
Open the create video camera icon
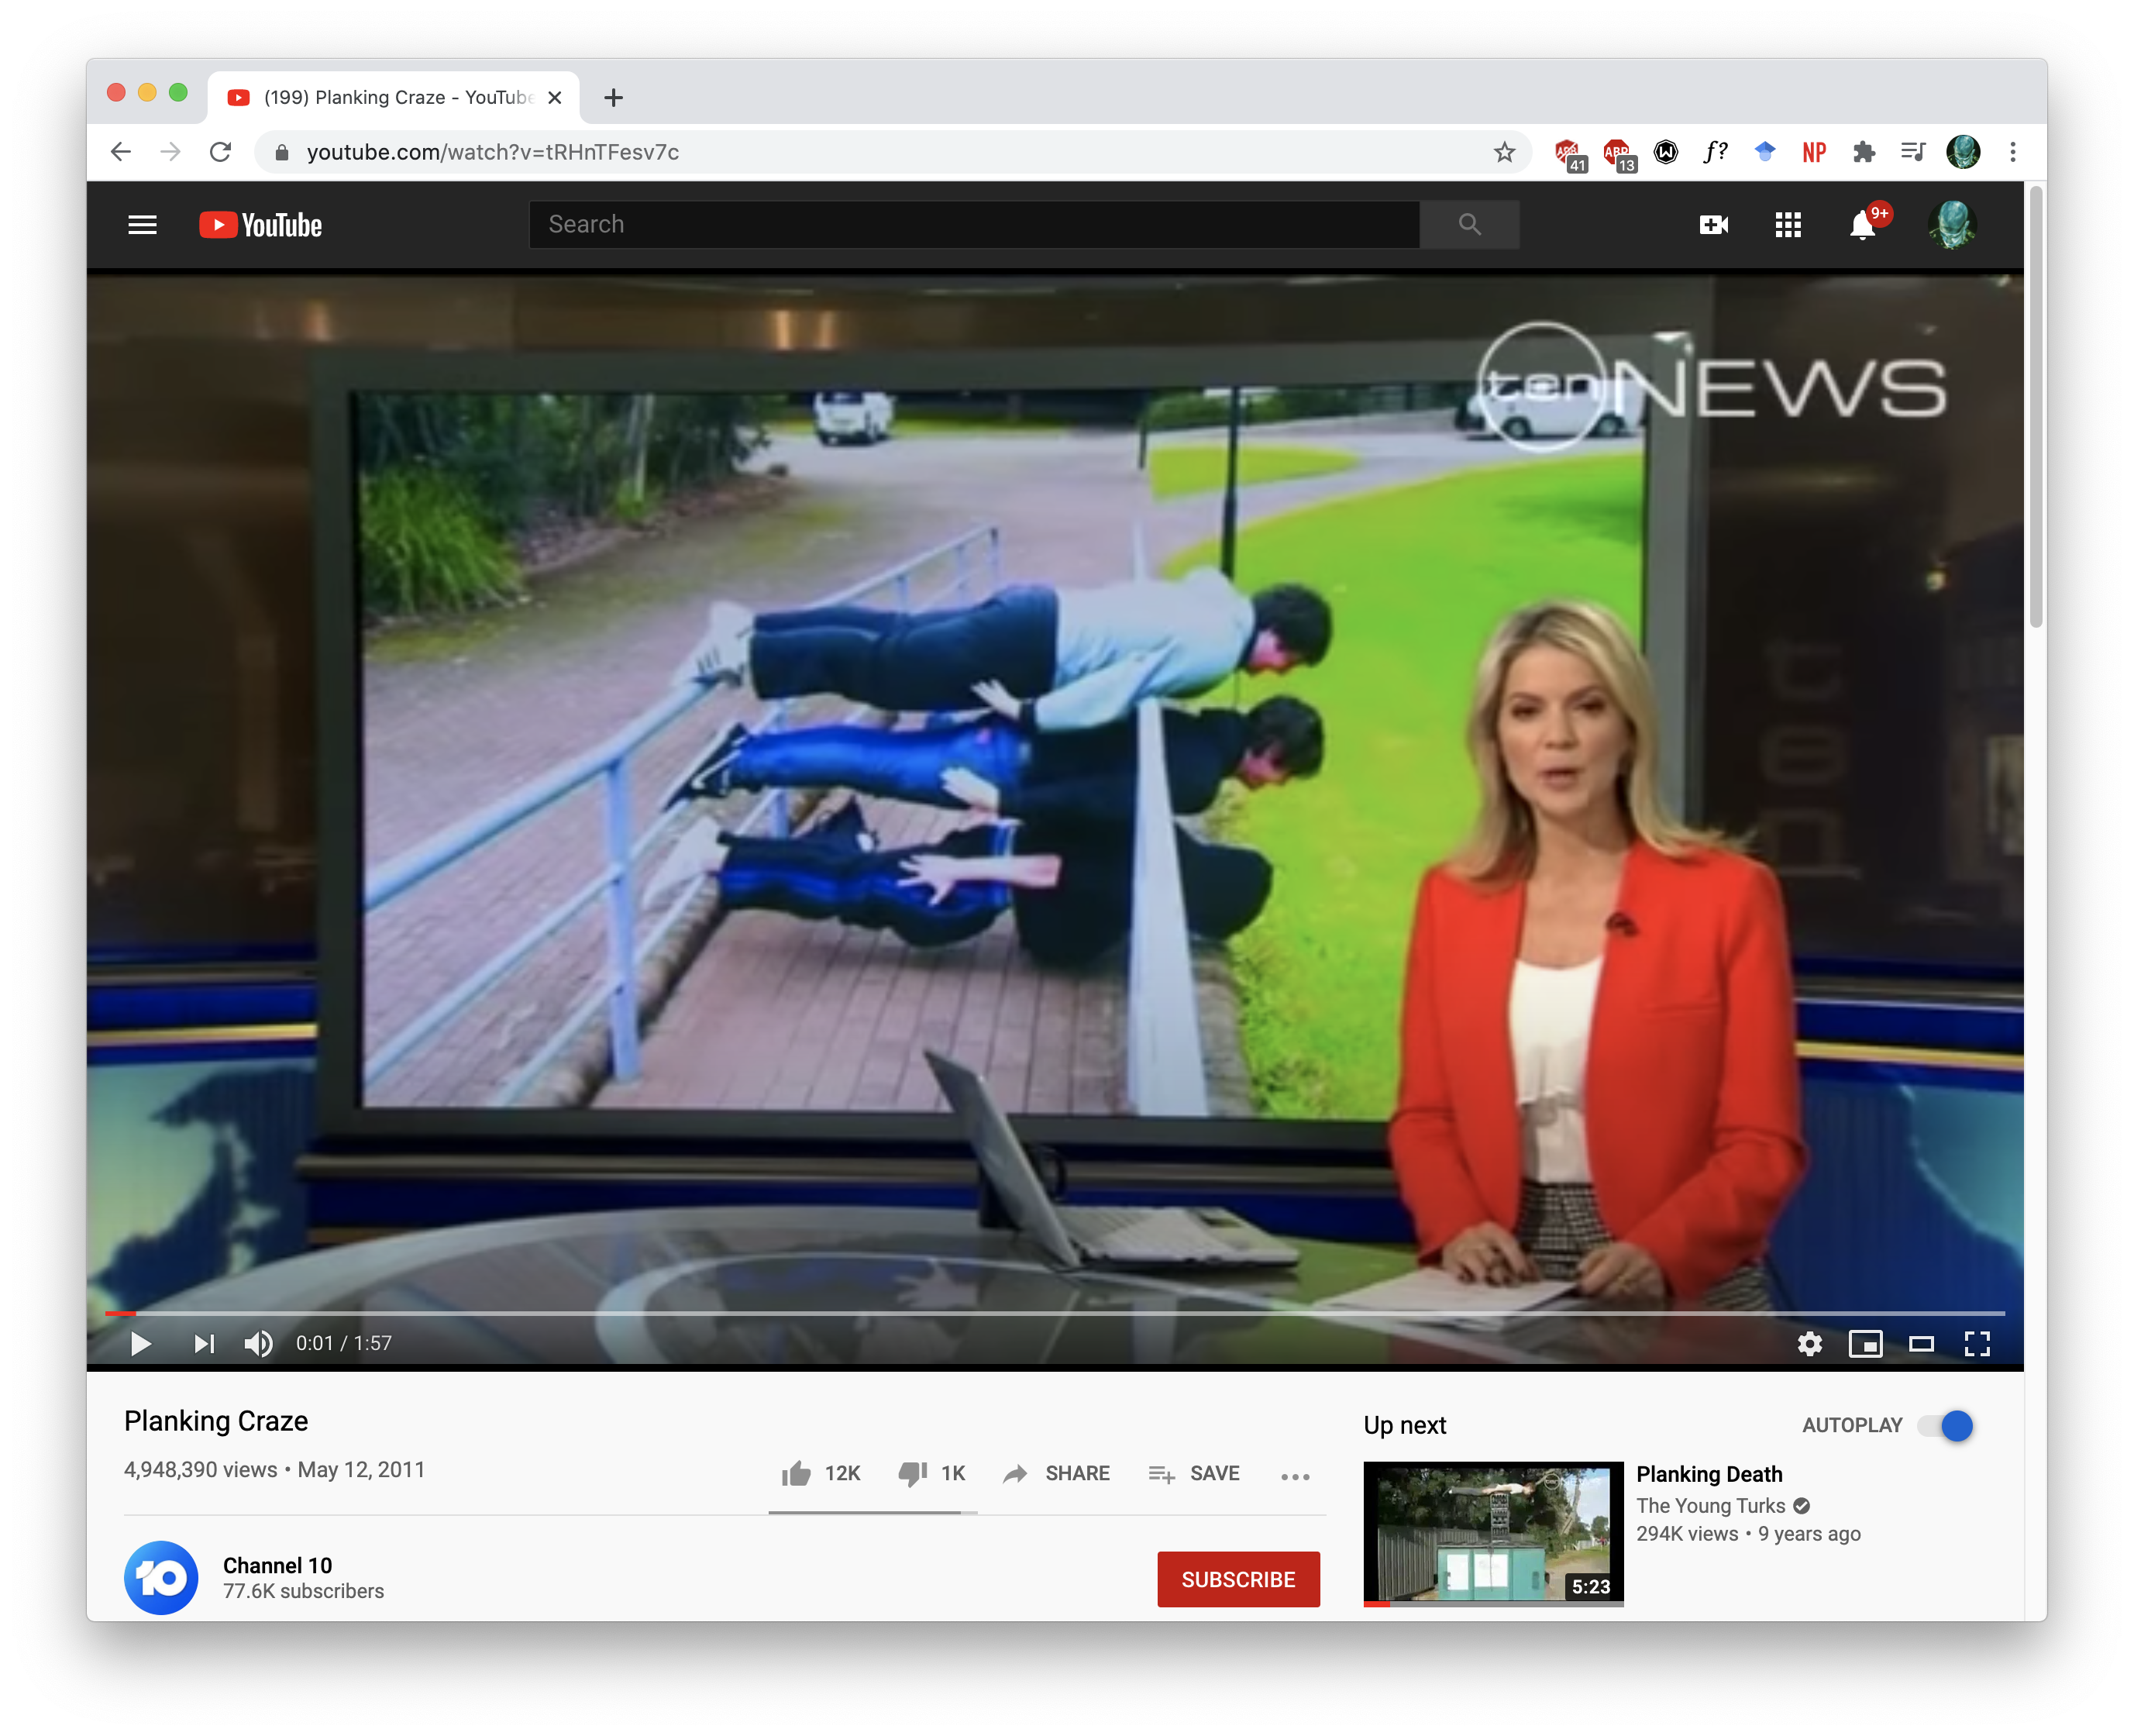pyautogui.click(x=1714, y=225)
